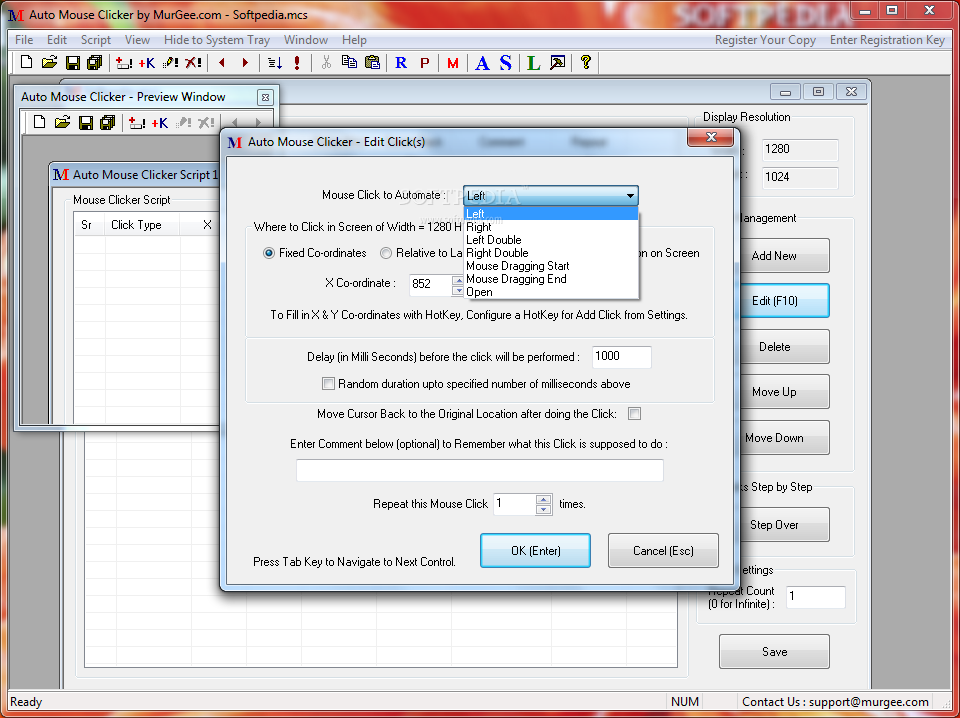Enable Random duration checkbox
The width and height of the screenshot is (960, 718).
point(329,384)
